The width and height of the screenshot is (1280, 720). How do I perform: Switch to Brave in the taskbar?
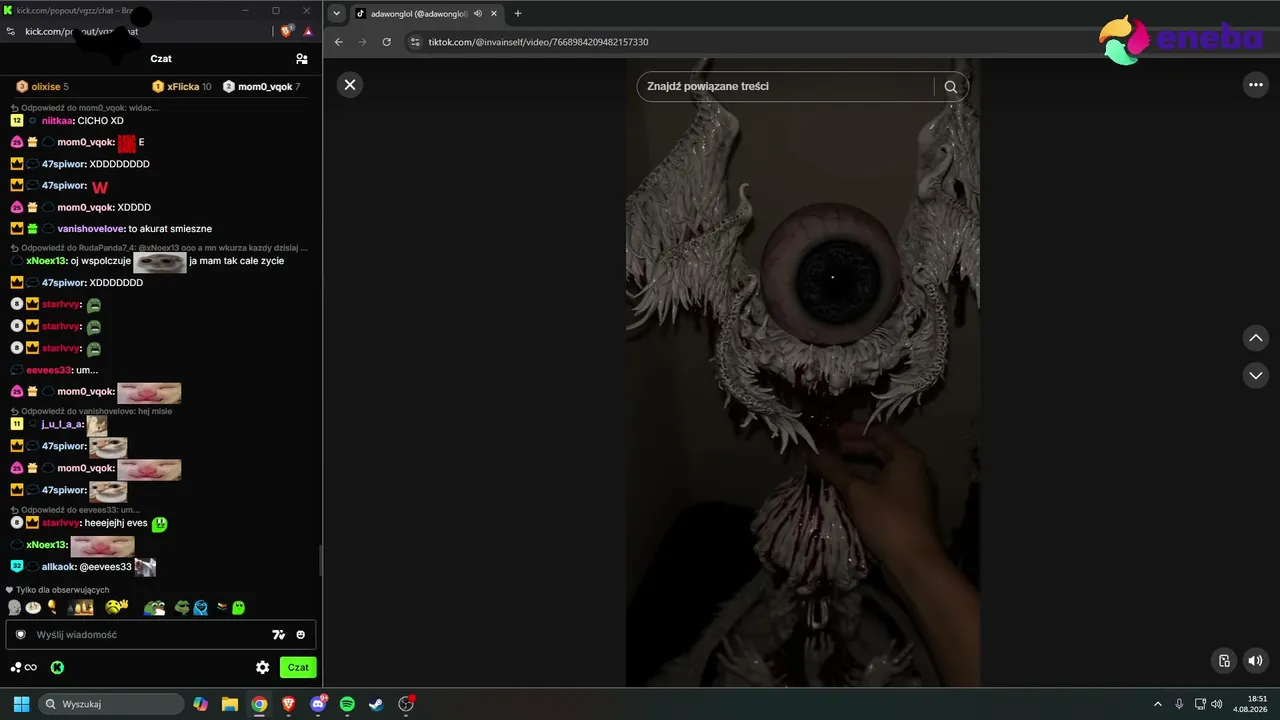[x=288, y=704]
